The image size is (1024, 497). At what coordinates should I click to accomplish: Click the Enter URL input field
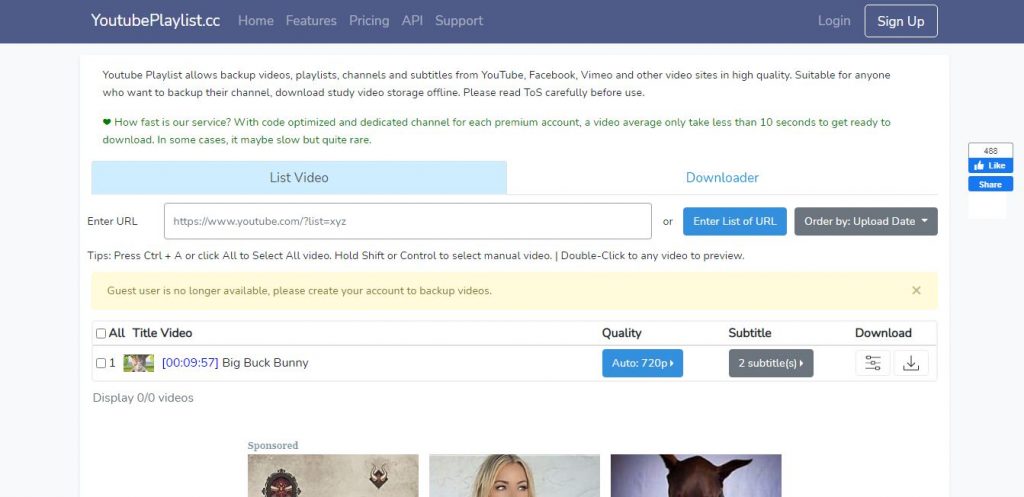pos(408,221)
